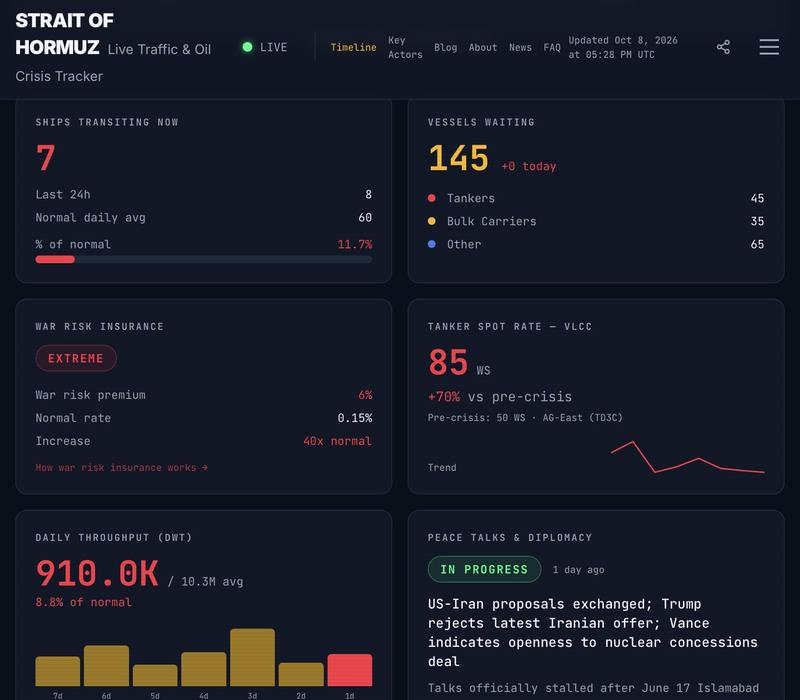
Task: Click the '+0 today' change text
Action: pos(529,166)
